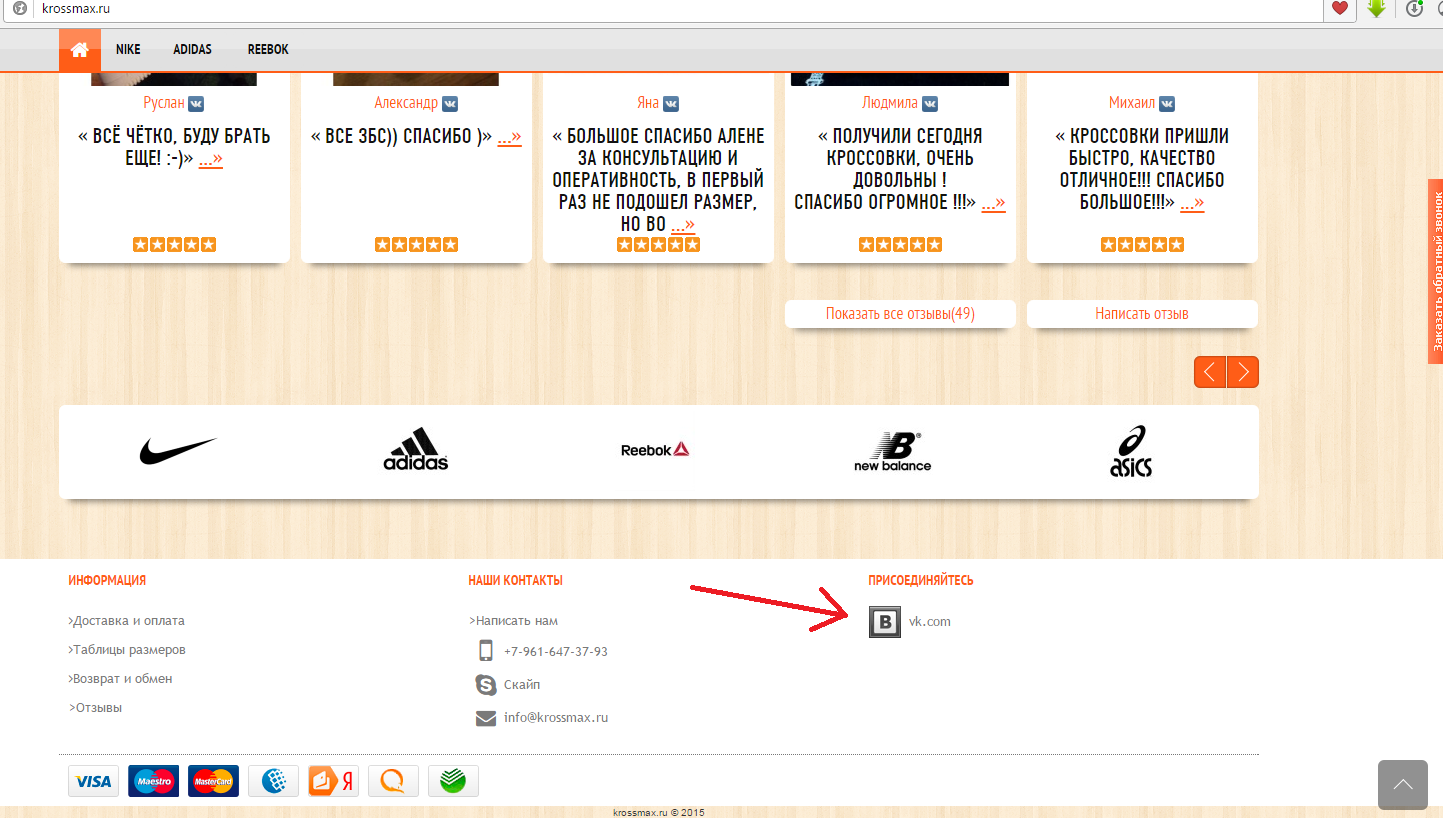Open the Таблицы размеров link

pos(127,650)
